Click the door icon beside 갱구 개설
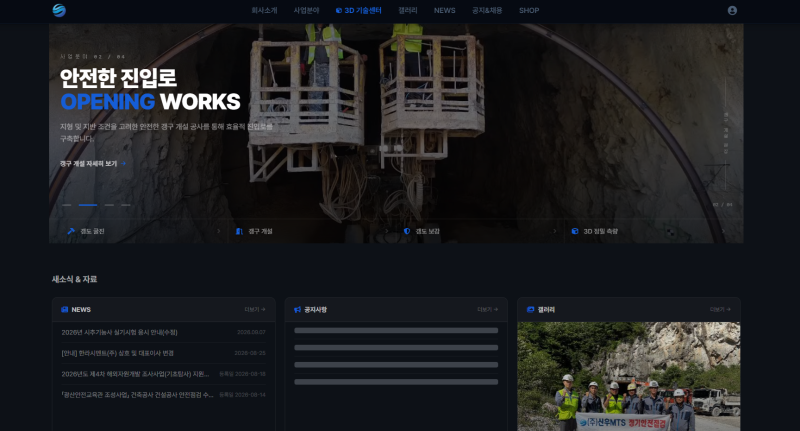800x431 pixels. click(x=239, y=231)
